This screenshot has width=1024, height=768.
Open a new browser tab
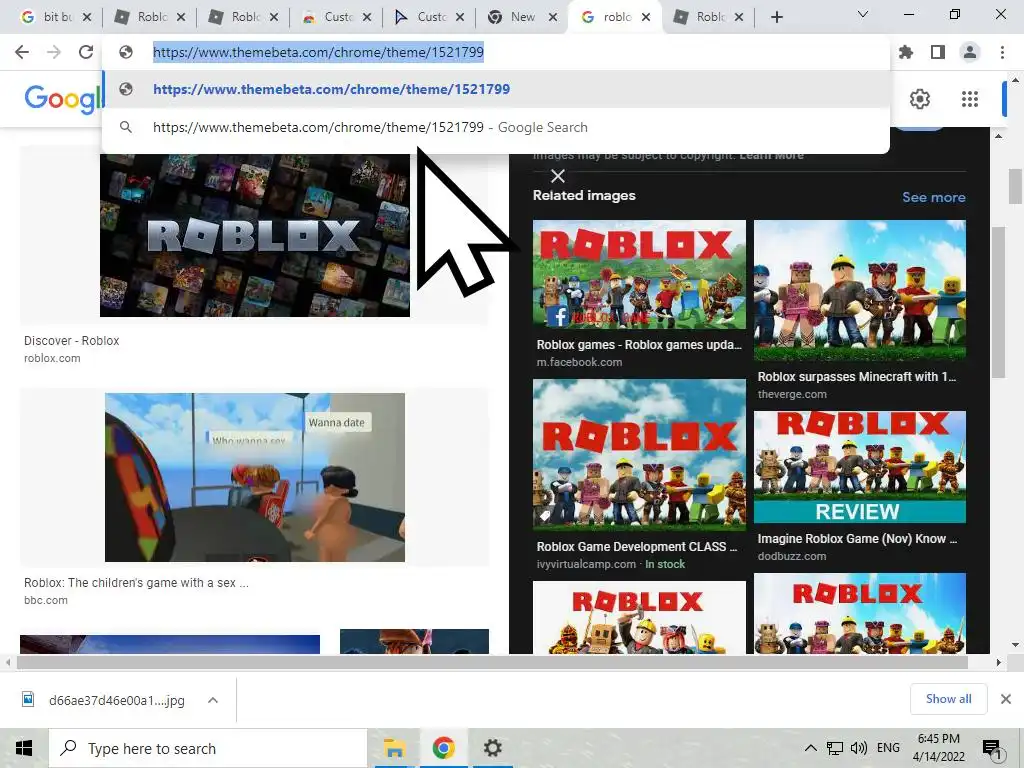776,17
